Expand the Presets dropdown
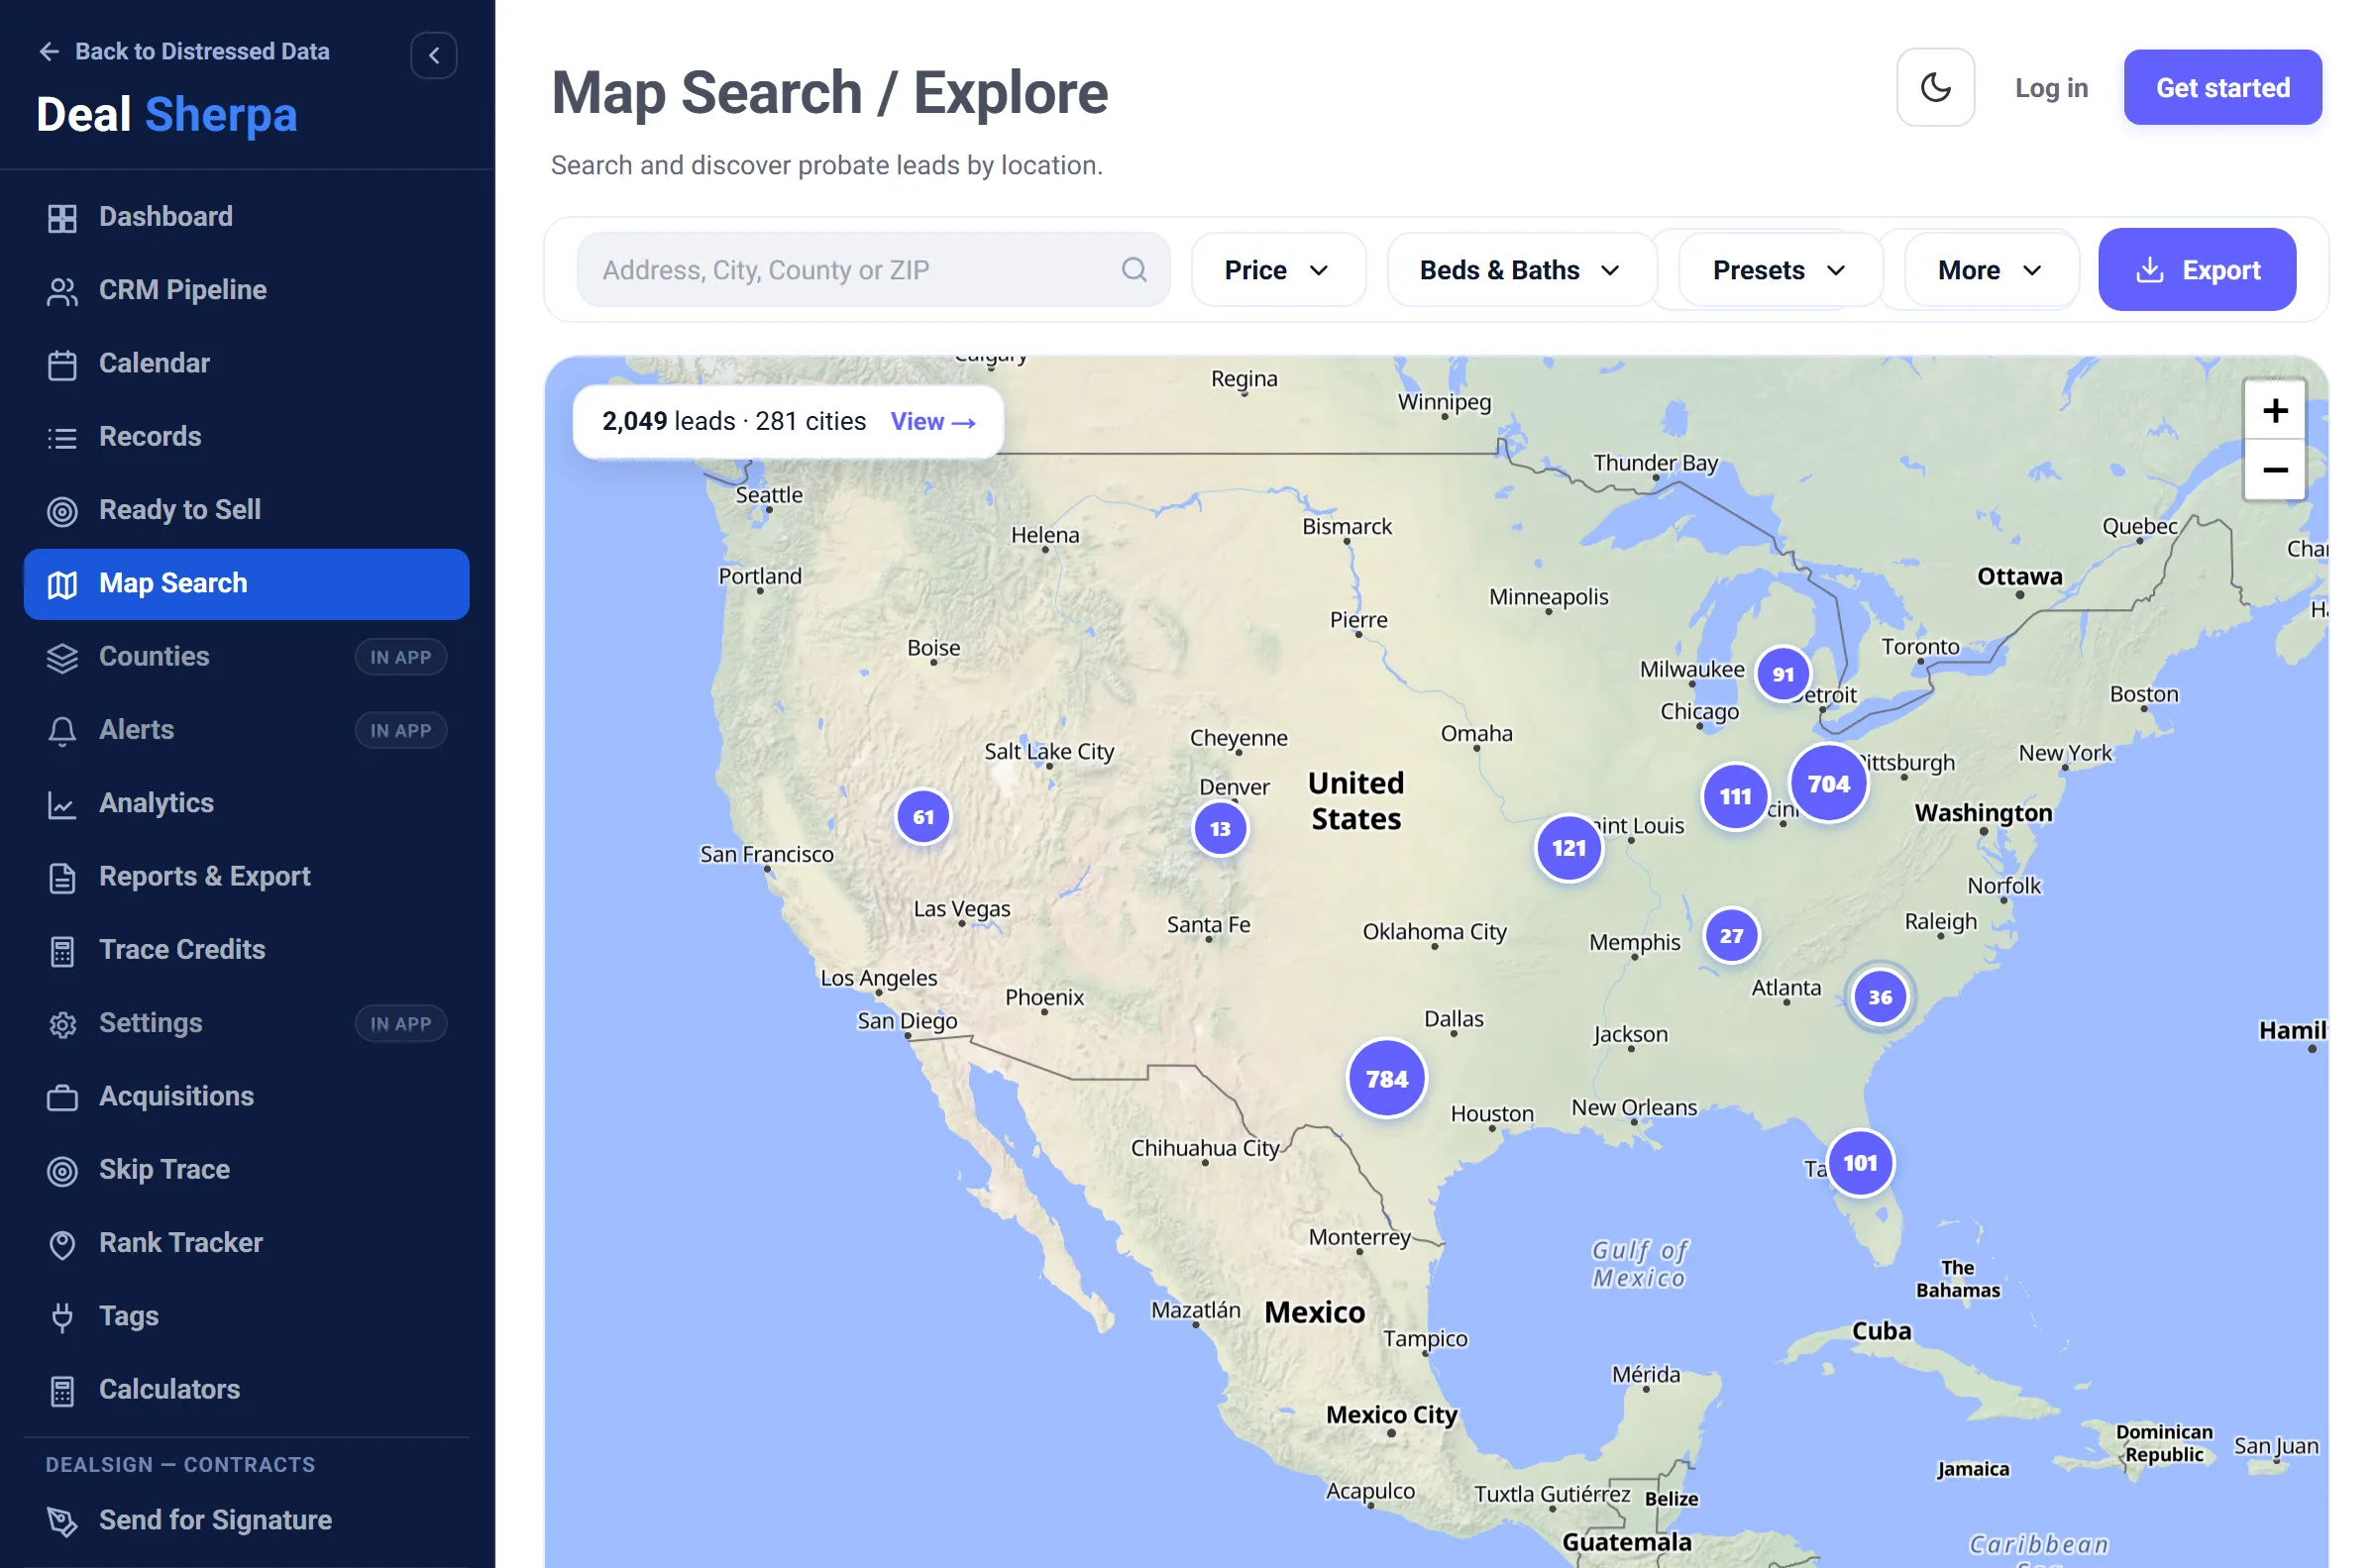The width and height of the screenshot is (2378, 1568). pos(1780,270)
